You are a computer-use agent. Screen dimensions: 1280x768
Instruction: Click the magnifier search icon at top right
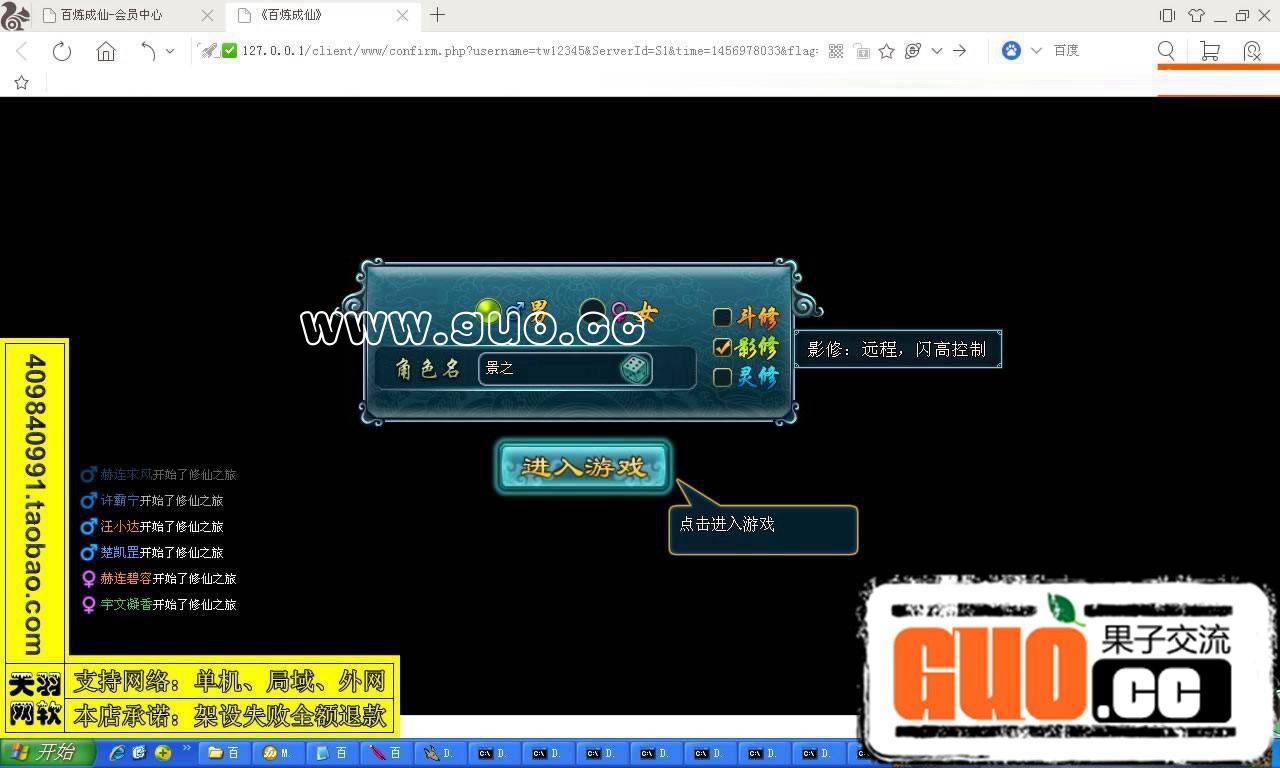[x=1166, y=51]
